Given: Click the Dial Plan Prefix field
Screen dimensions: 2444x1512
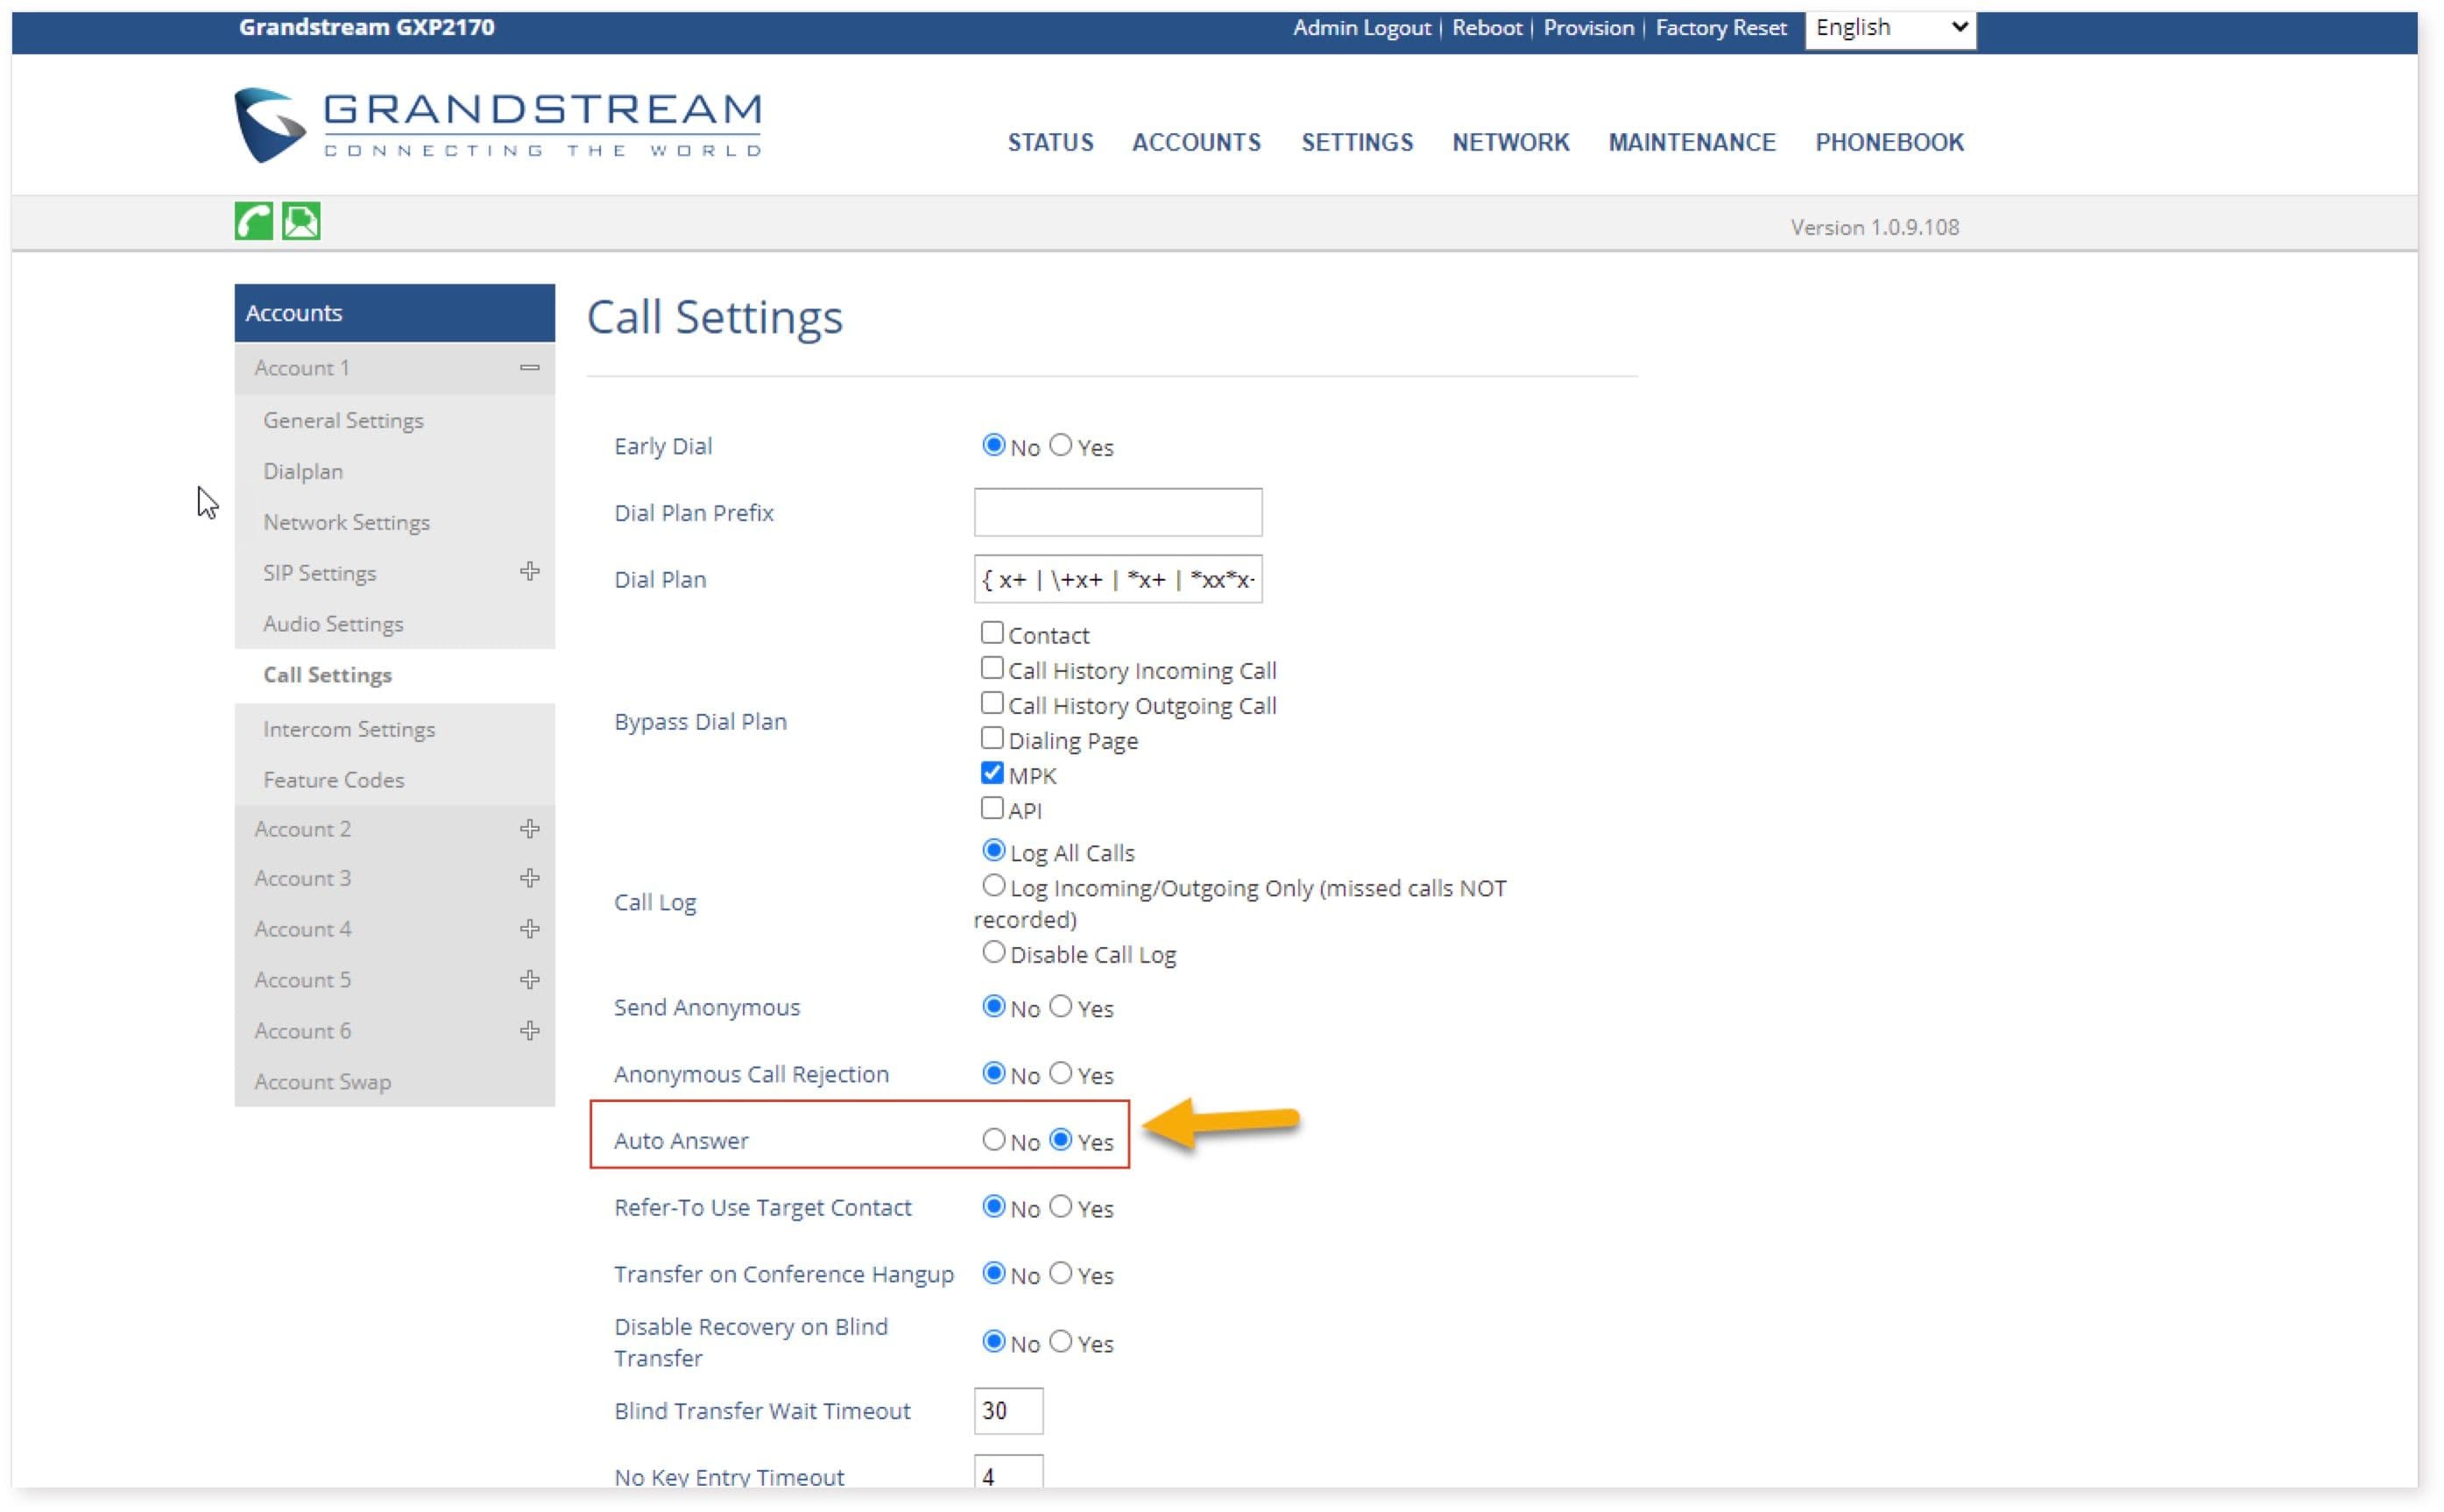Looking at the screenshot, I should (1118, 512).
